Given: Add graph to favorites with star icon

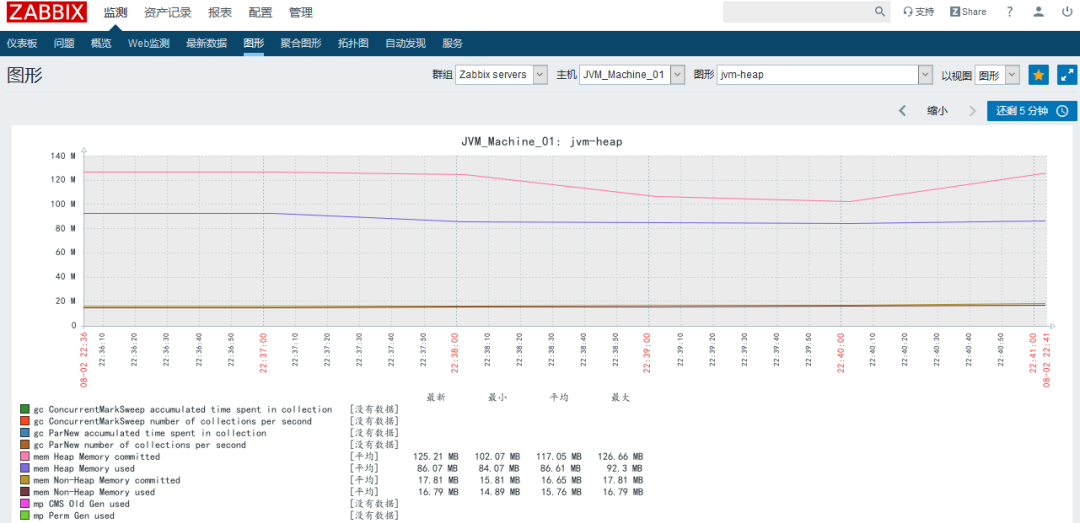Looking at the screenshot, I should [x=1039, y=74].
